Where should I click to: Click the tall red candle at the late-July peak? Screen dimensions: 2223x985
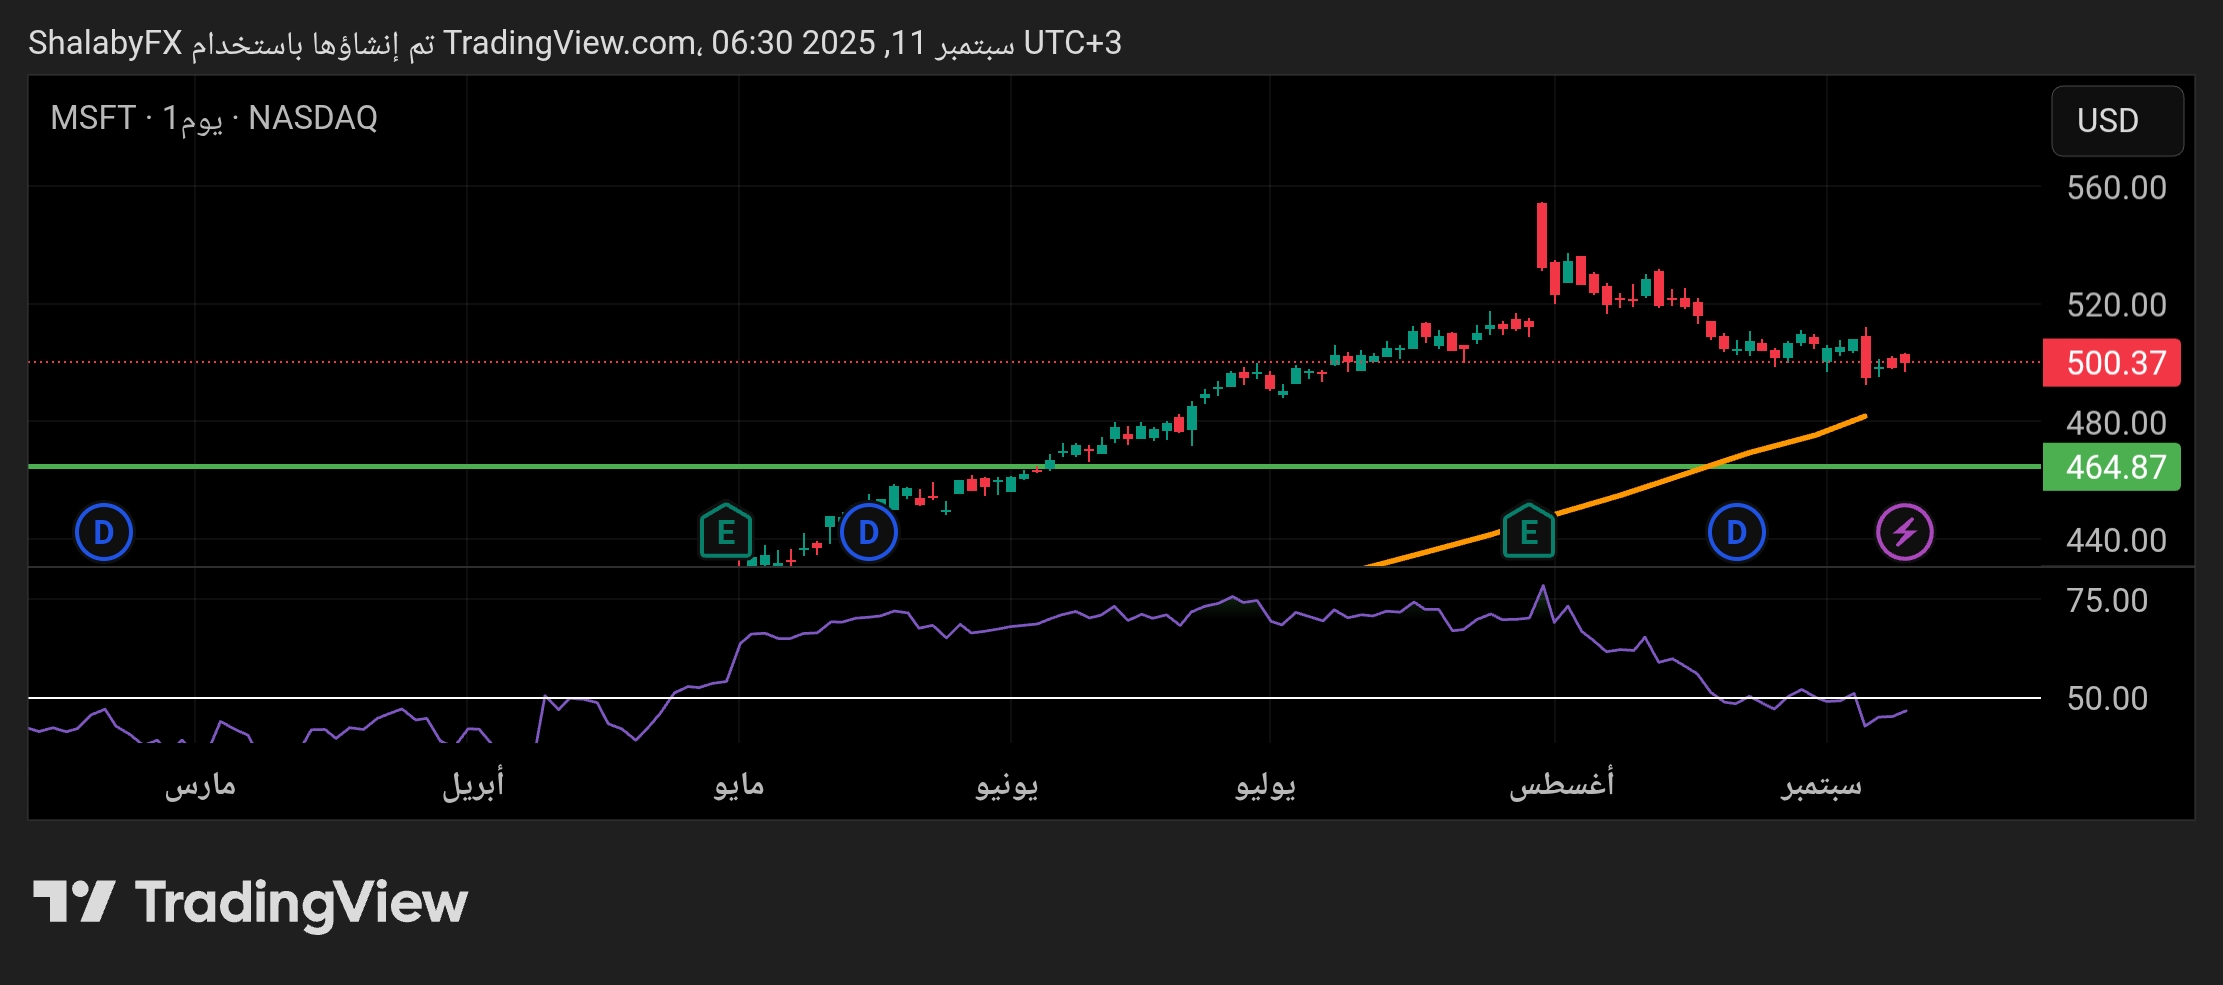point(1542,235)
